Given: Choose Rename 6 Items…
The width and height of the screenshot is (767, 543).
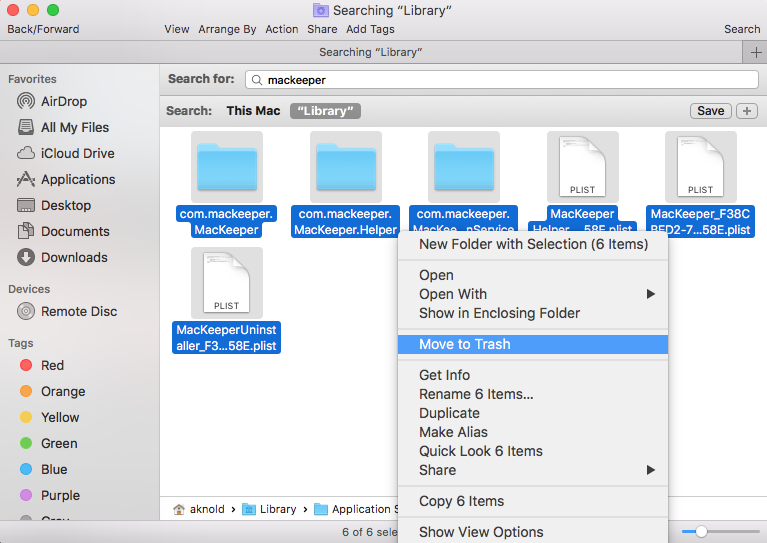Looking at the screenshot, I should [x=533, y=394].
